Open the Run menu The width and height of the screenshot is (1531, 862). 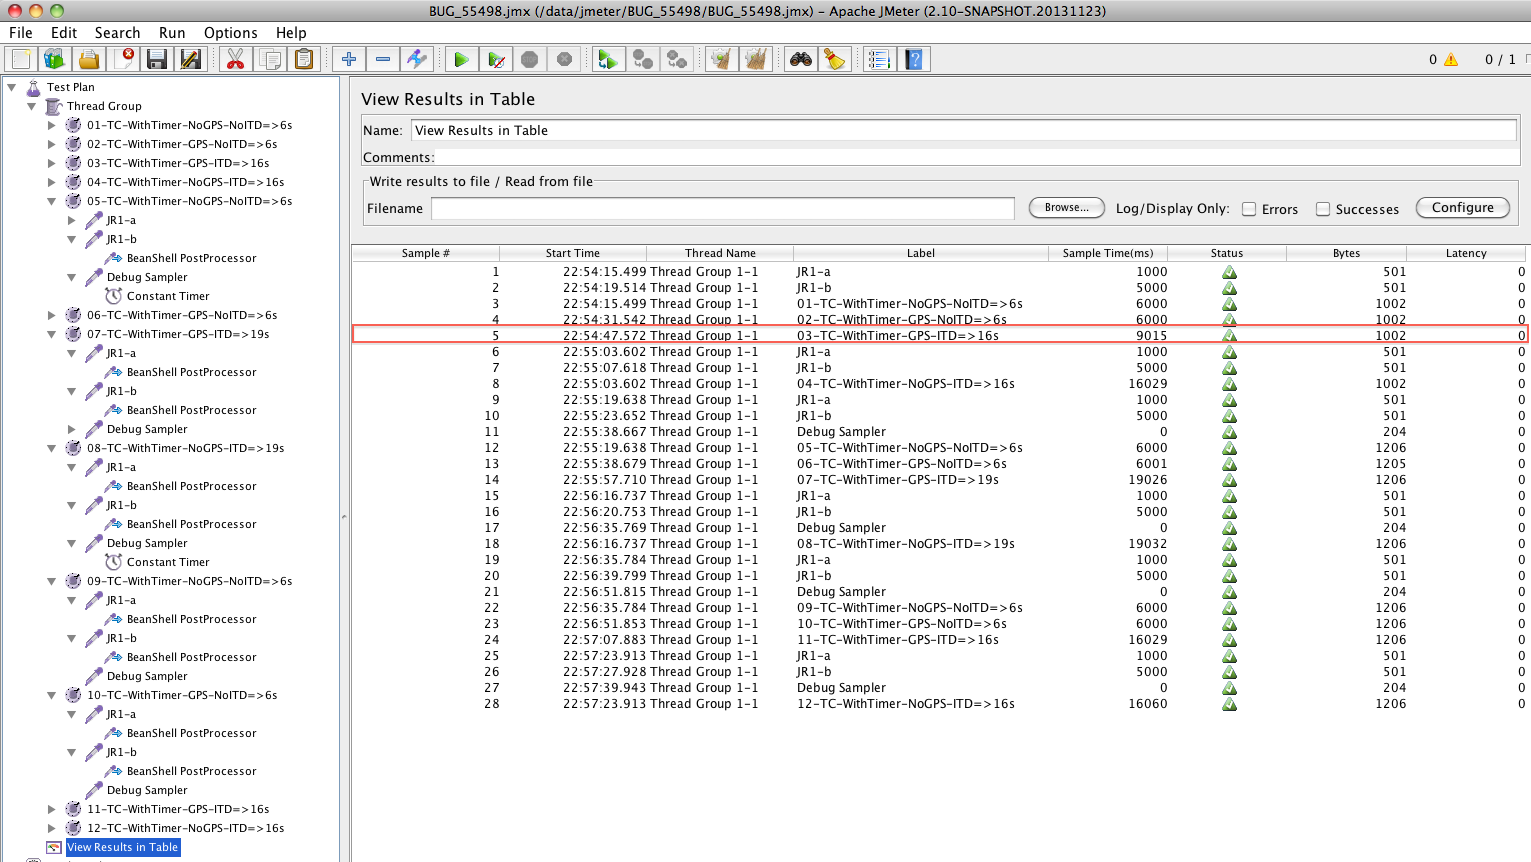171,32
